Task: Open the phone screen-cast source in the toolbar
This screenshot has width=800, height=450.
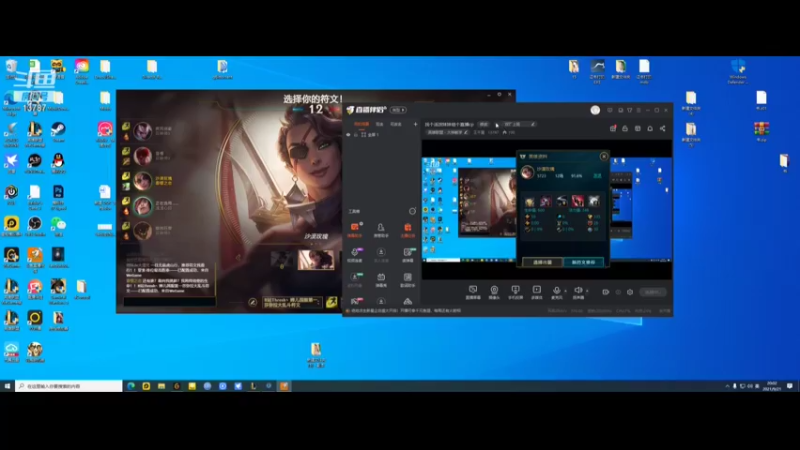Action: click(x=515, y=290)
